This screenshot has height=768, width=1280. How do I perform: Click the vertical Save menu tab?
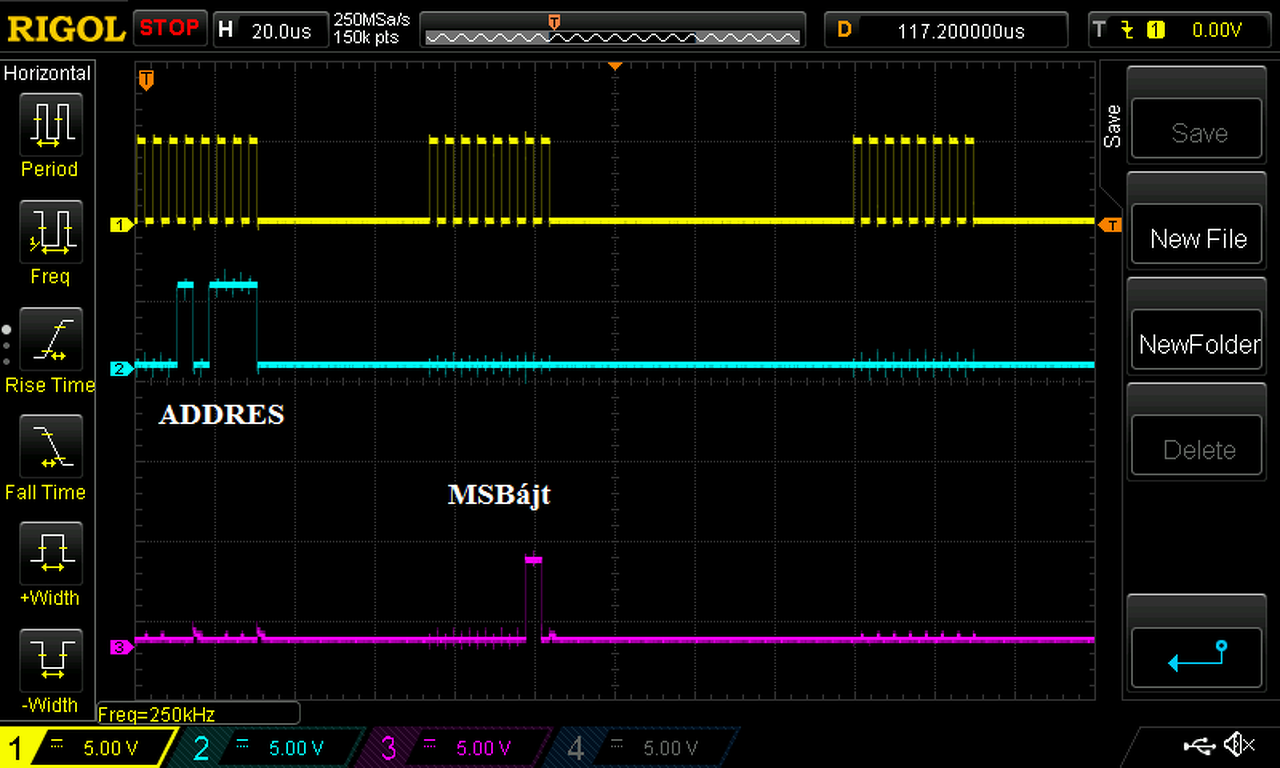coord(1112,126)
